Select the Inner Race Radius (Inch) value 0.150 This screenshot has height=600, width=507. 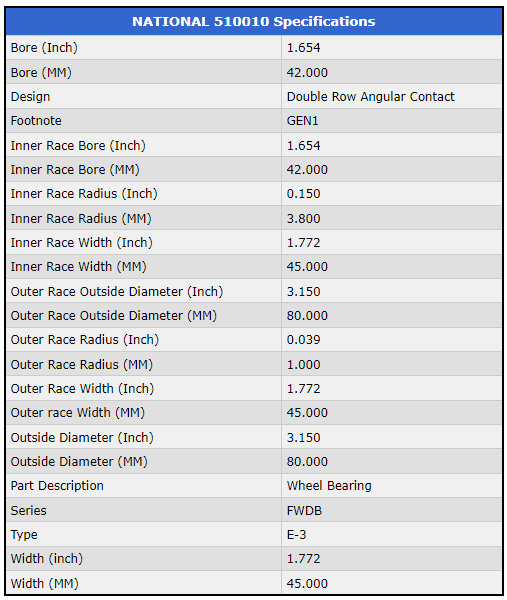[x=303, y=194]
